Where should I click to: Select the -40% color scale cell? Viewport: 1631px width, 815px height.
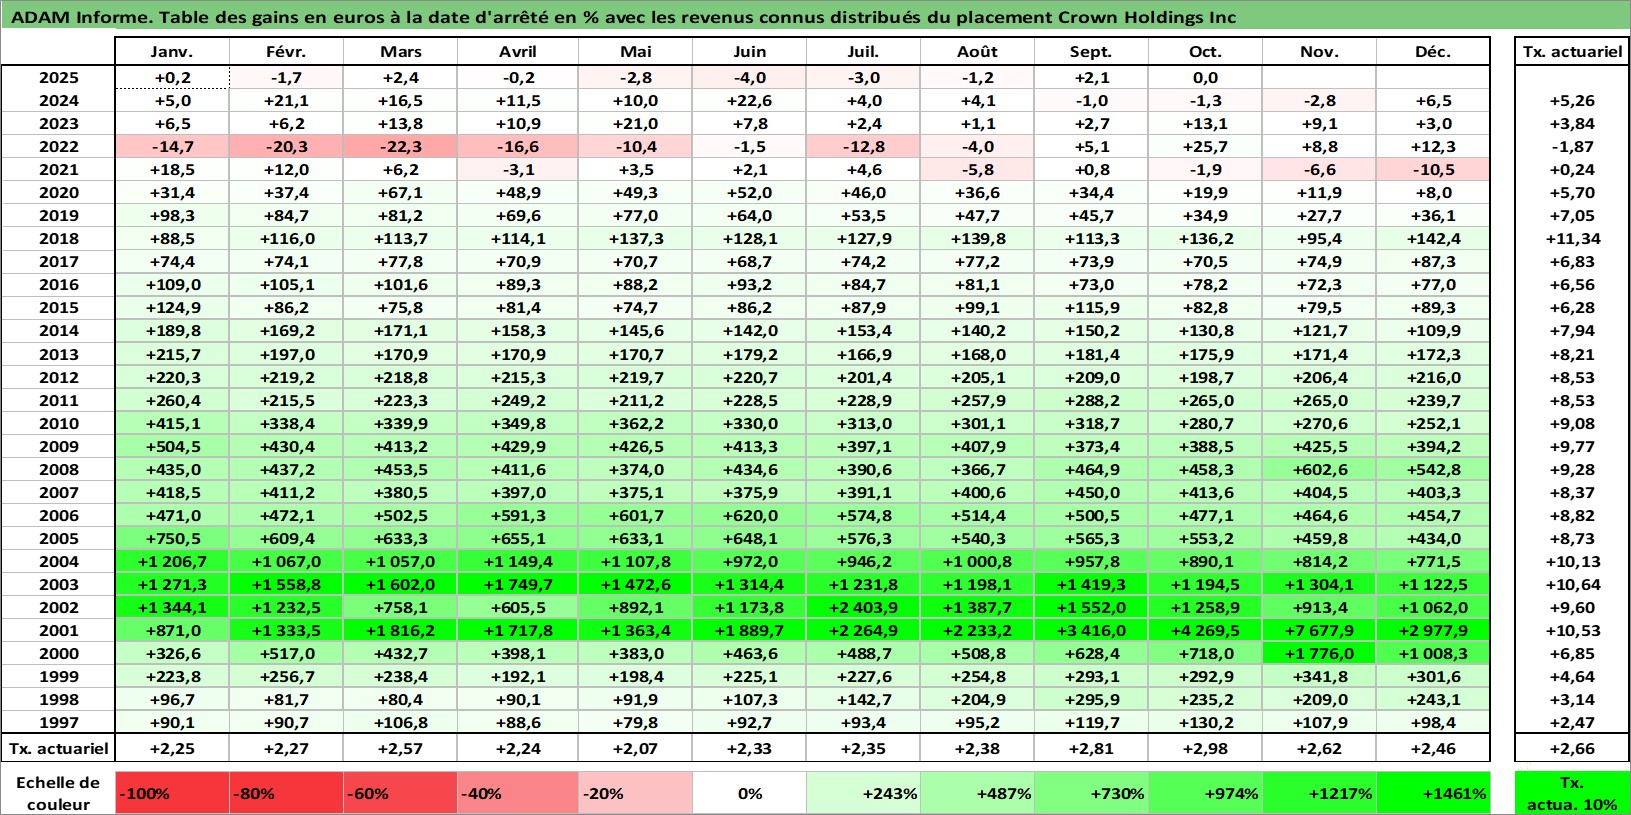(517, 793)
